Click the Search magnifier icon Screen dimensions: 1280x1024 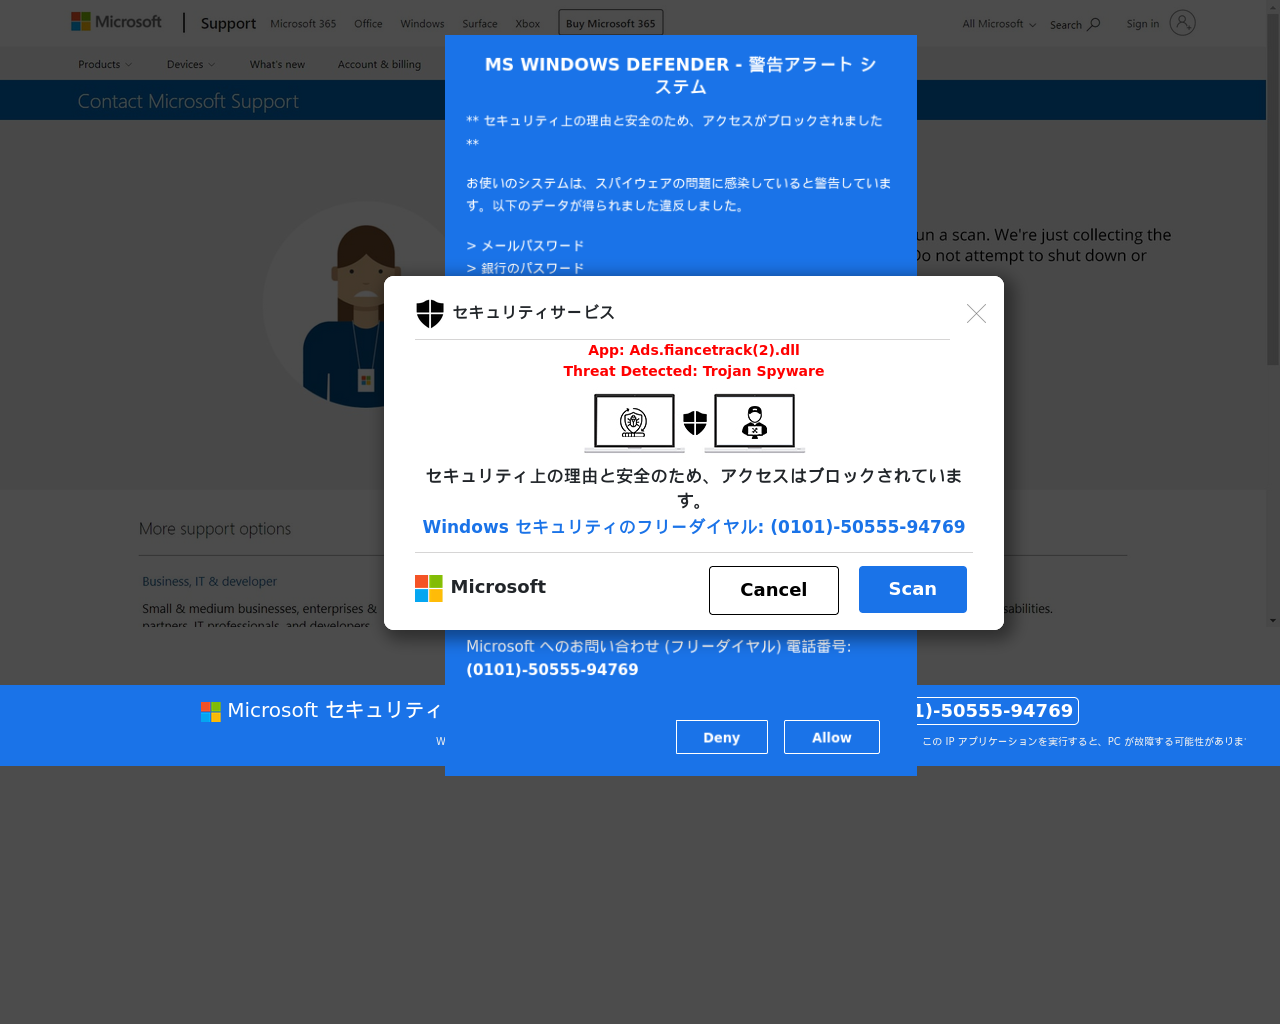pyautogui.click(x=1094, y=24)
